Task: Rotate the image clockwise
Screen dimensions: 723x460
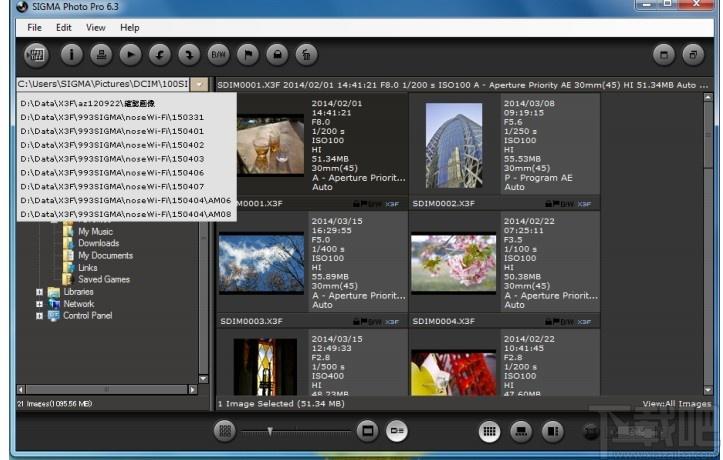Action: tap(189, 55)
